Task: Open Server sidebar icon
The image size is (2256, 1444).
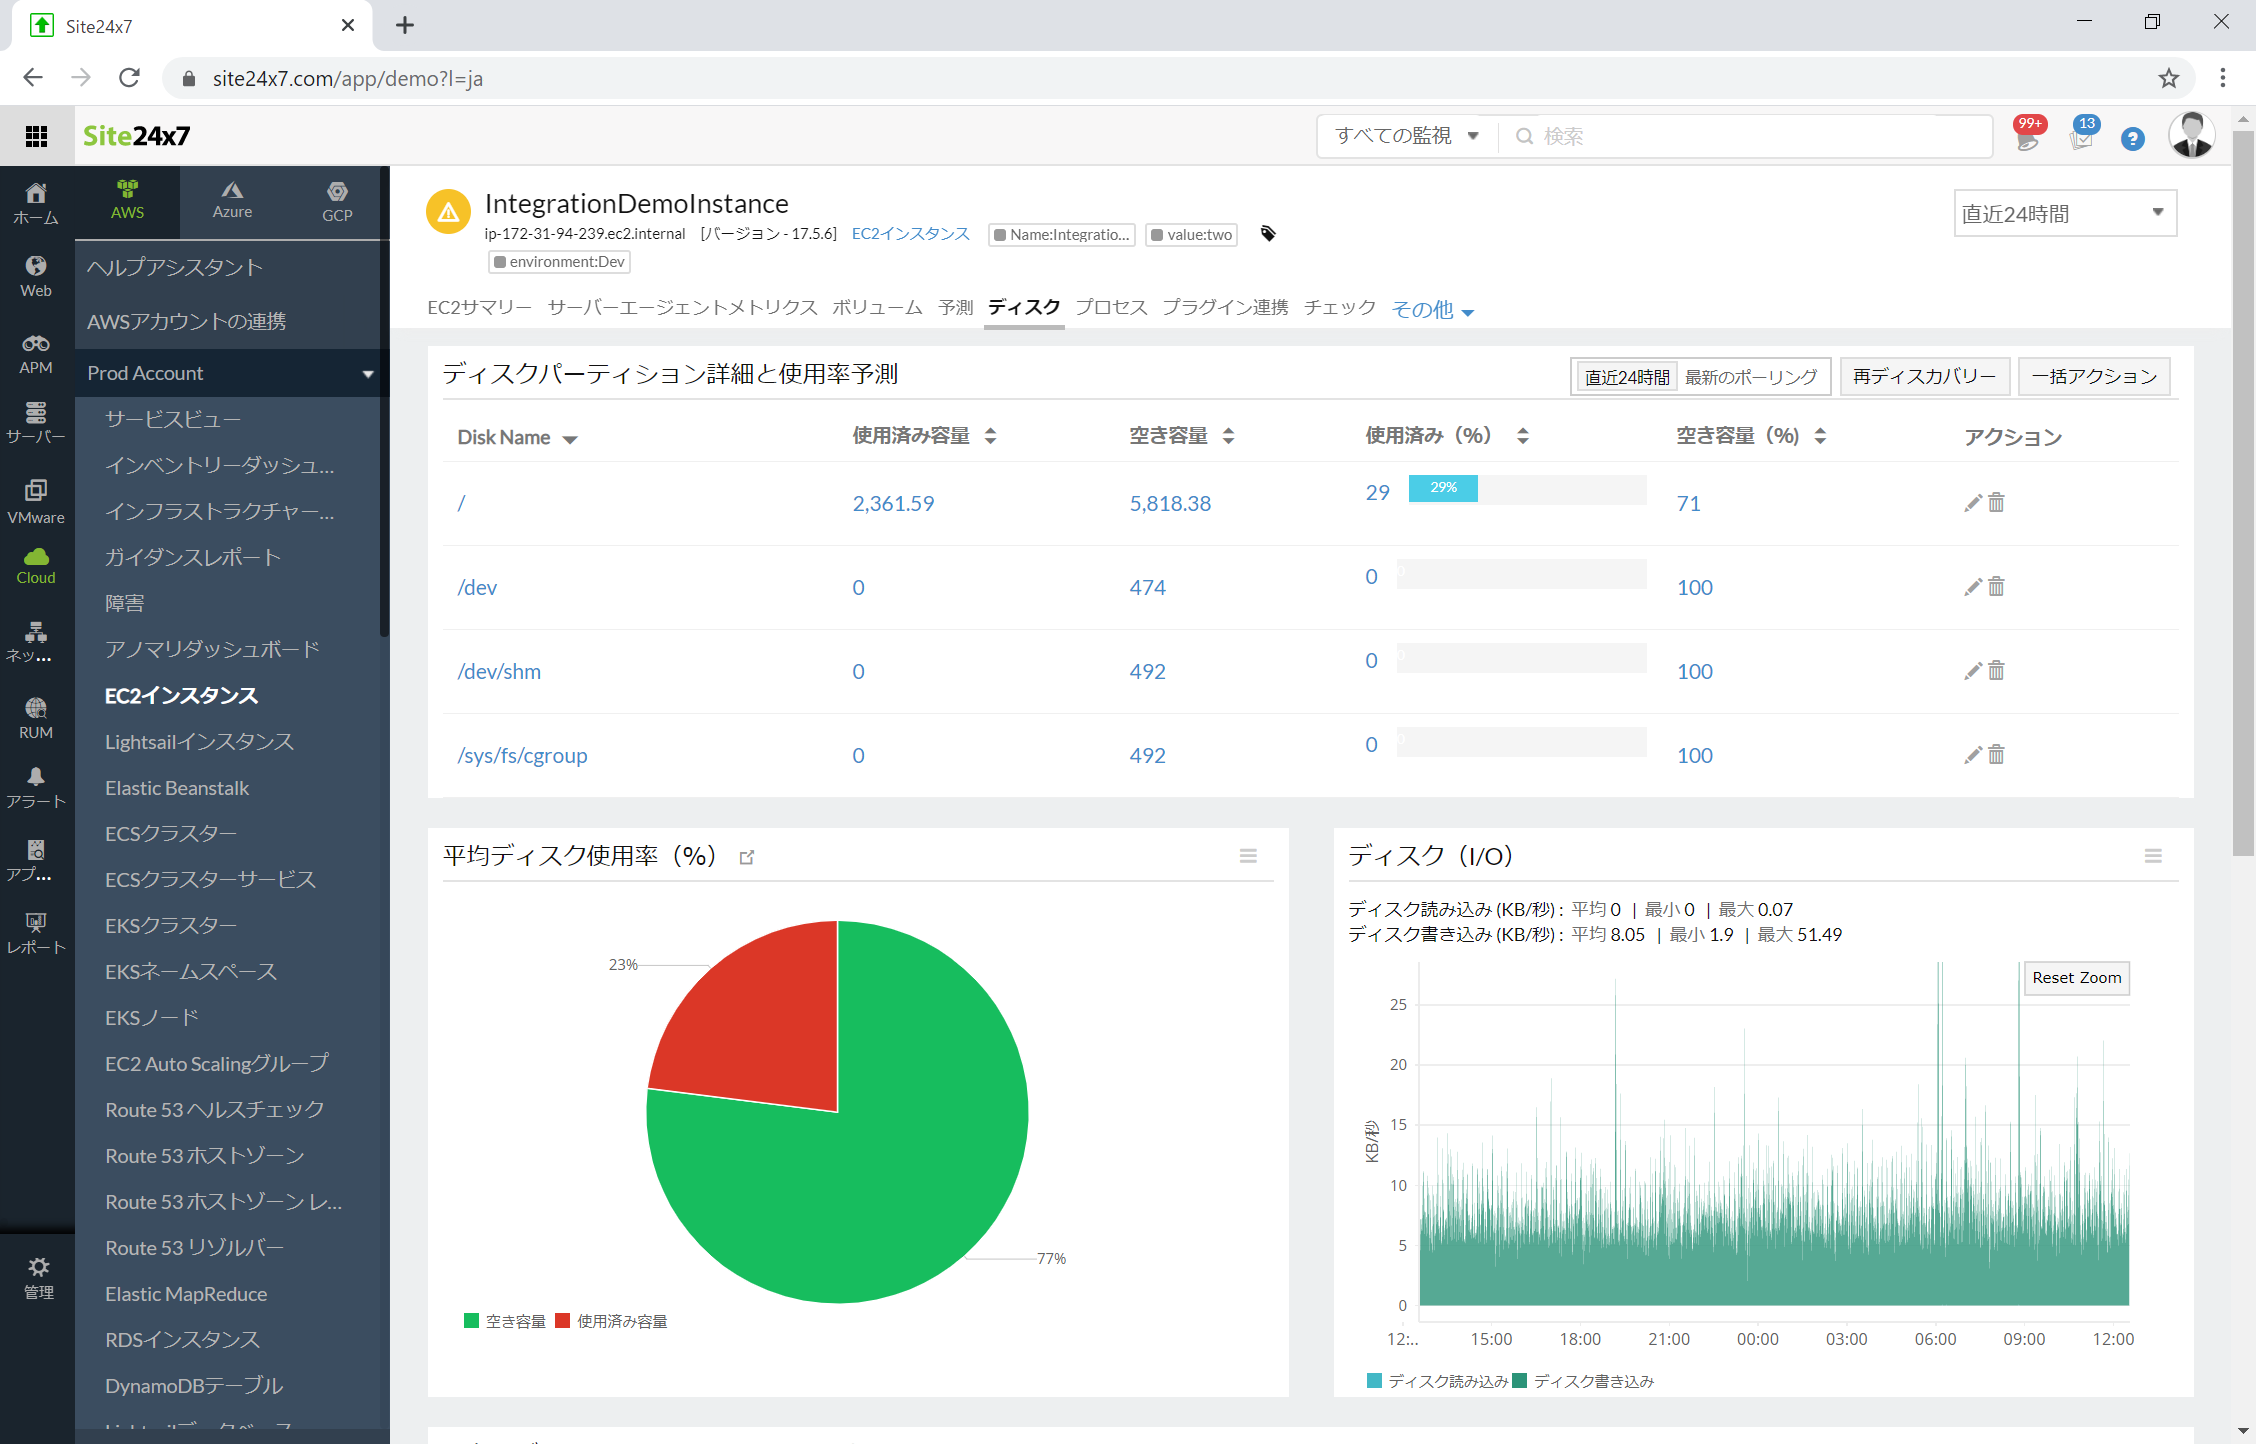Action: (36, 423)
